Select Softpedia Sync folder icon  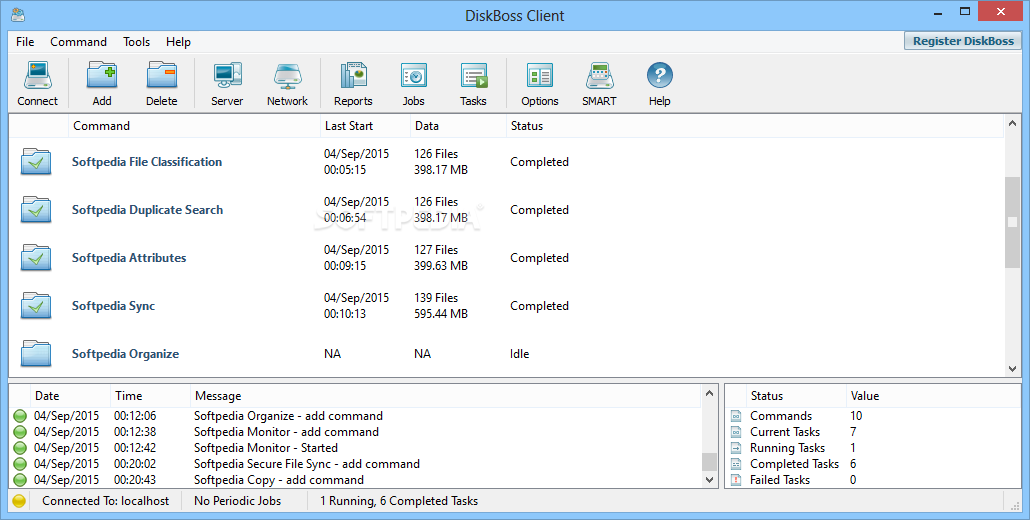click(x=36, y=305)
